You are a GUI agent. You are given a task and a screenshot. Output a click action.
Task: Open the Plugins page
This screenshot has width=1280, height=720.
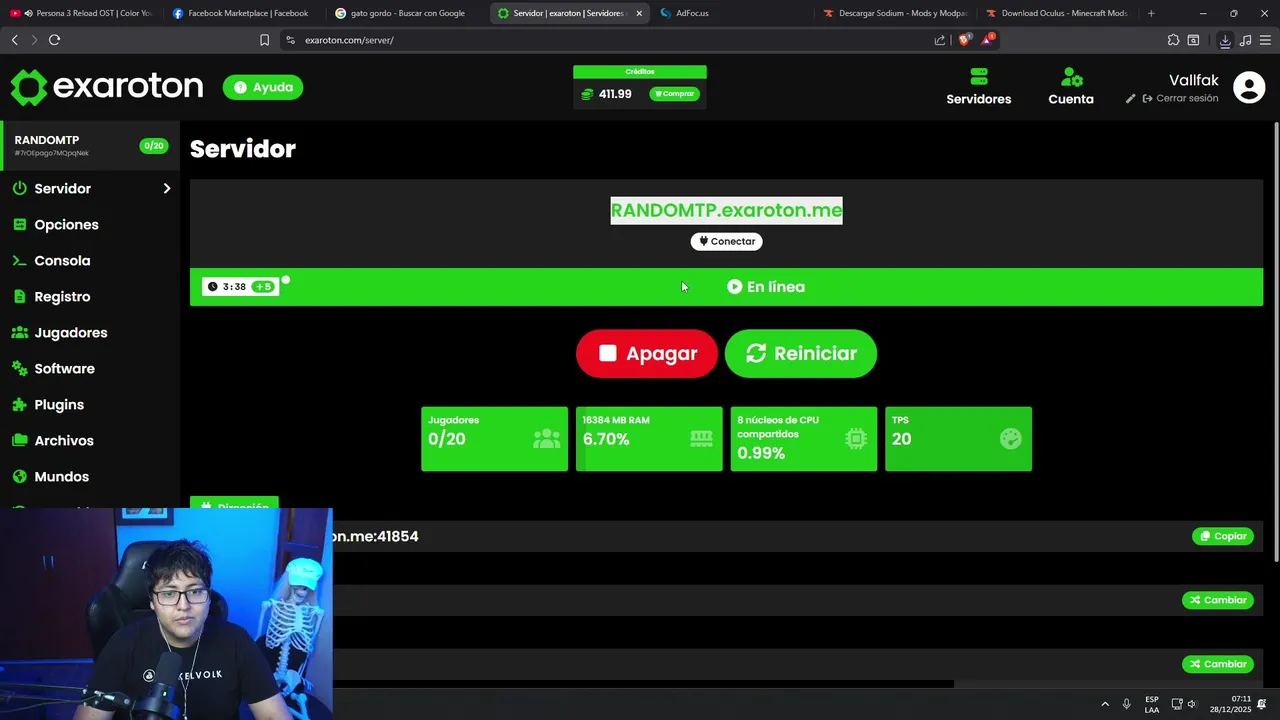point(59,404)
